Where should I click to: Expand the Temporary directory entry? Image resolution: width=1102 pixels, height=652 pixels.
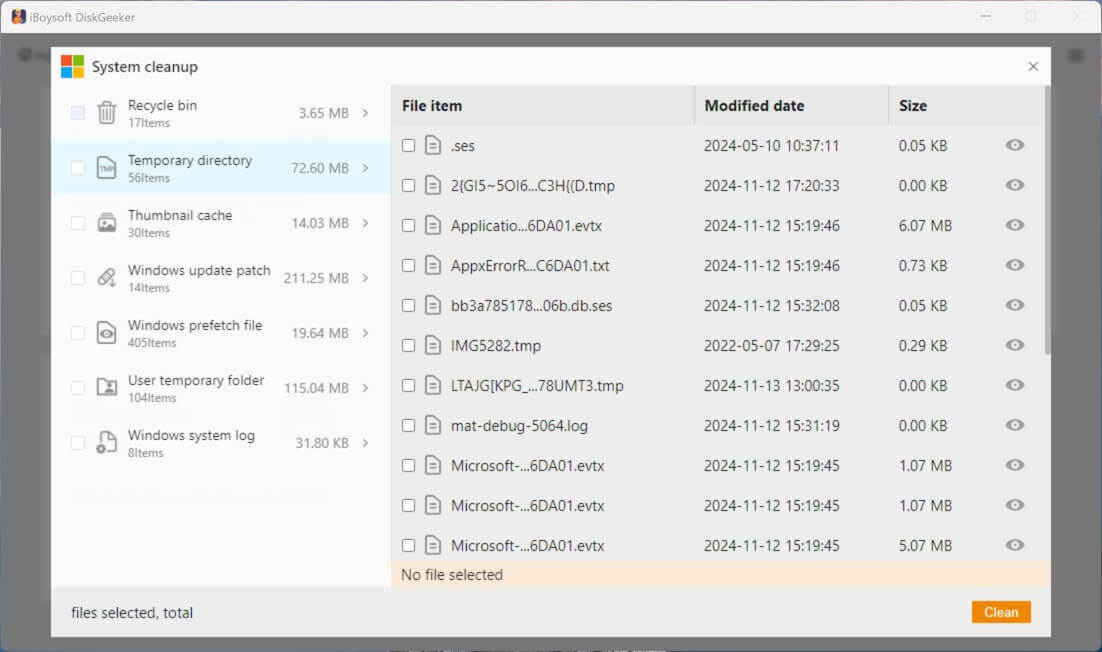[366, 167]
